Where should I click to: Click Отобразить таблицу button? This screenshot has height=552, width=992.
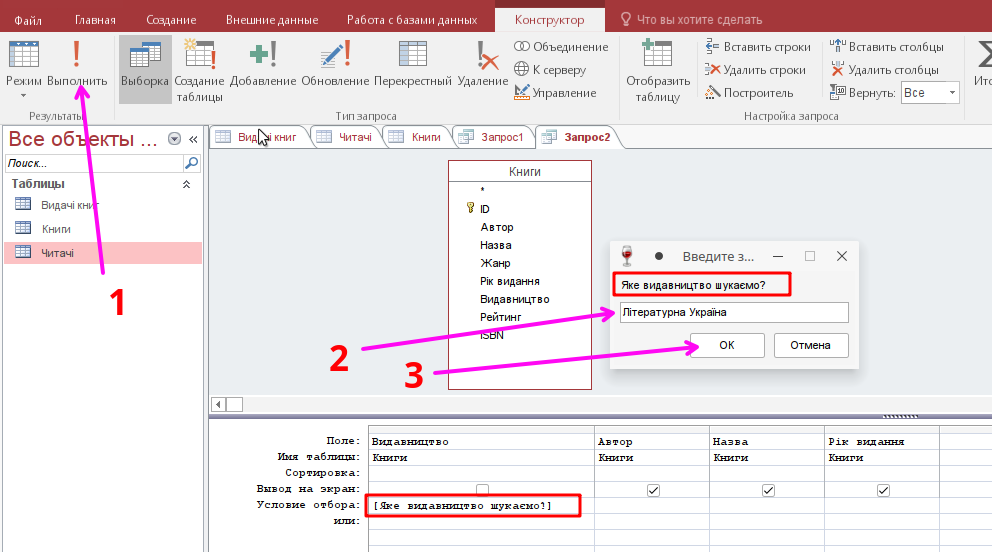coord(658,71)
